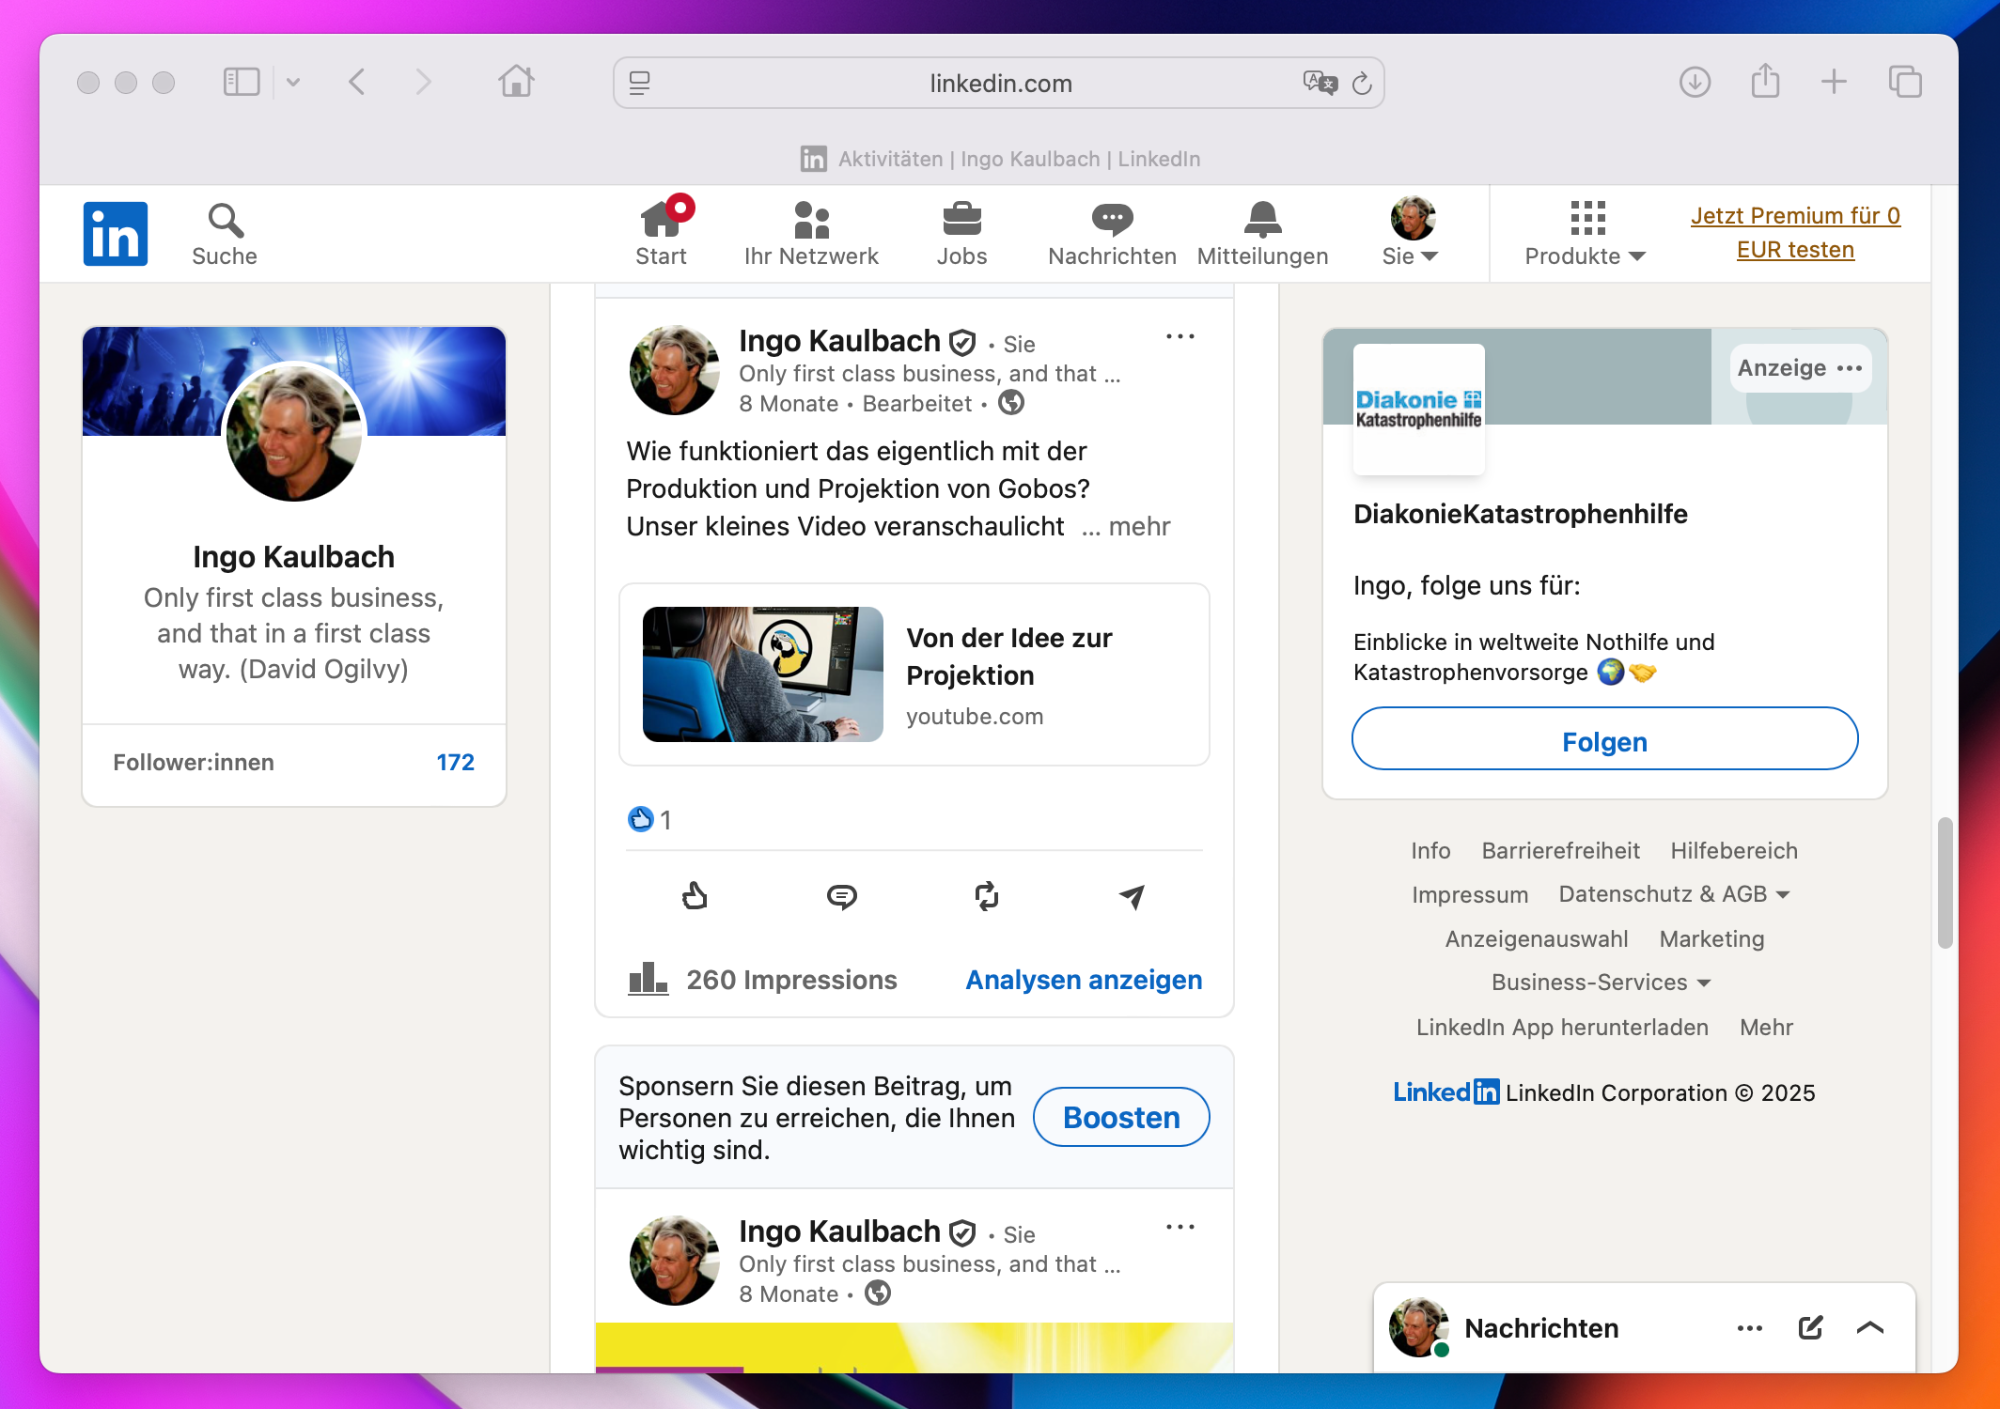Open the Jobs navigation tab
Screen dimensions: 2000x1409
pyautogui.click(x=961, y=233)
